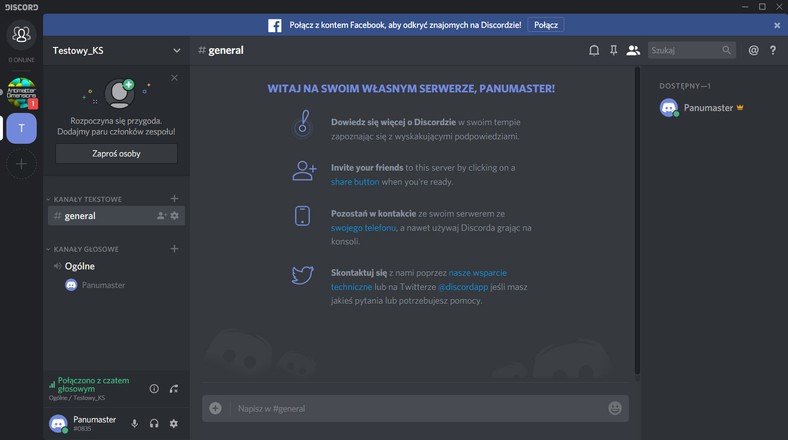Collapse the Kanały głosowe category
Screen dimensions: 788x440
[x=83, y=249]
